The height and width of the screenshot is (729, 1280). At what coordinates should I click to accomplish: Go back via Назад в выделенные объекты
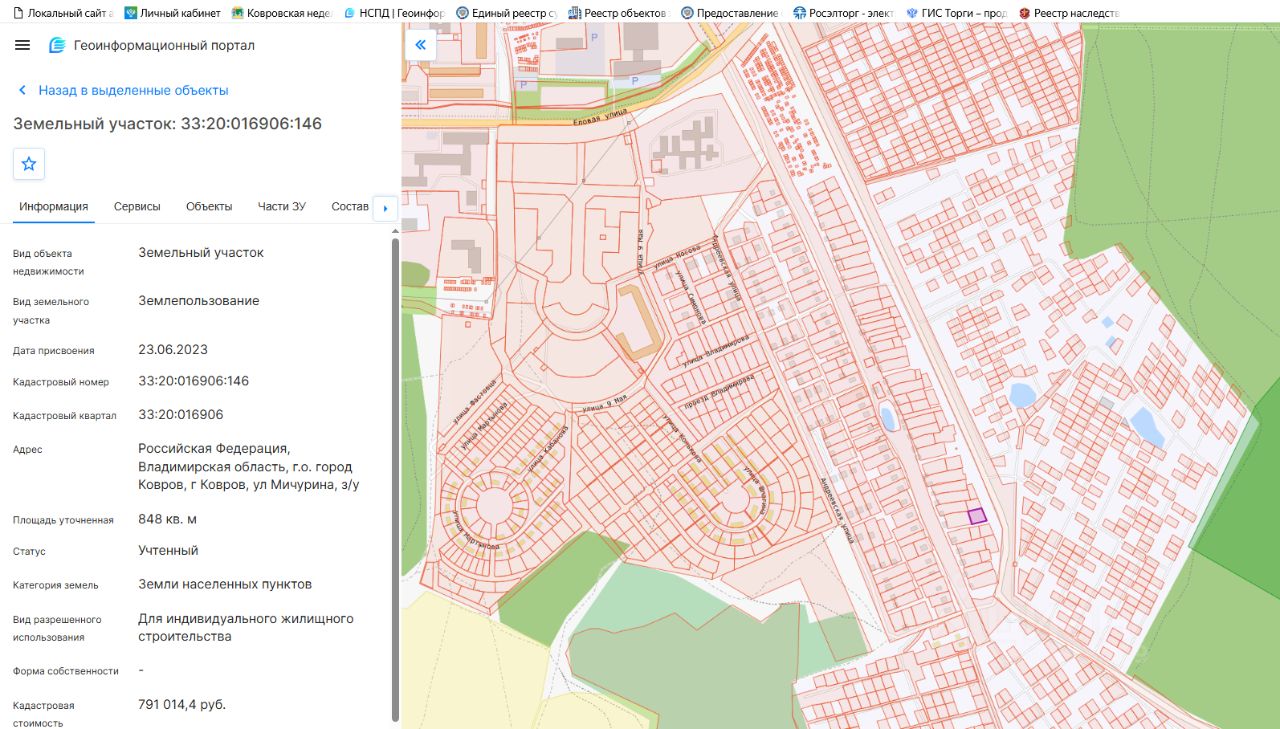(x=133, y=91)
